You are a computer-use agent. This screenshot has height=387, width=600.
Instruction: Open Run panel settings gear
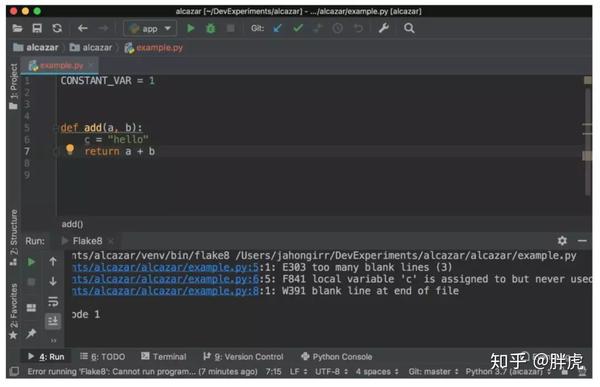tap(562, 241)
